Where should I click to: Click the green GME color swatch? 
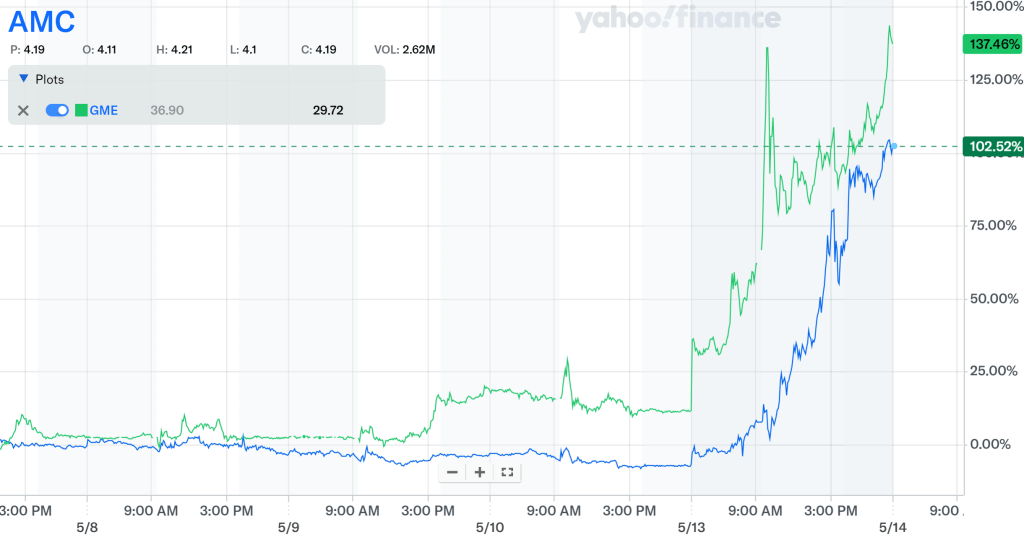[x=81, y=110]
